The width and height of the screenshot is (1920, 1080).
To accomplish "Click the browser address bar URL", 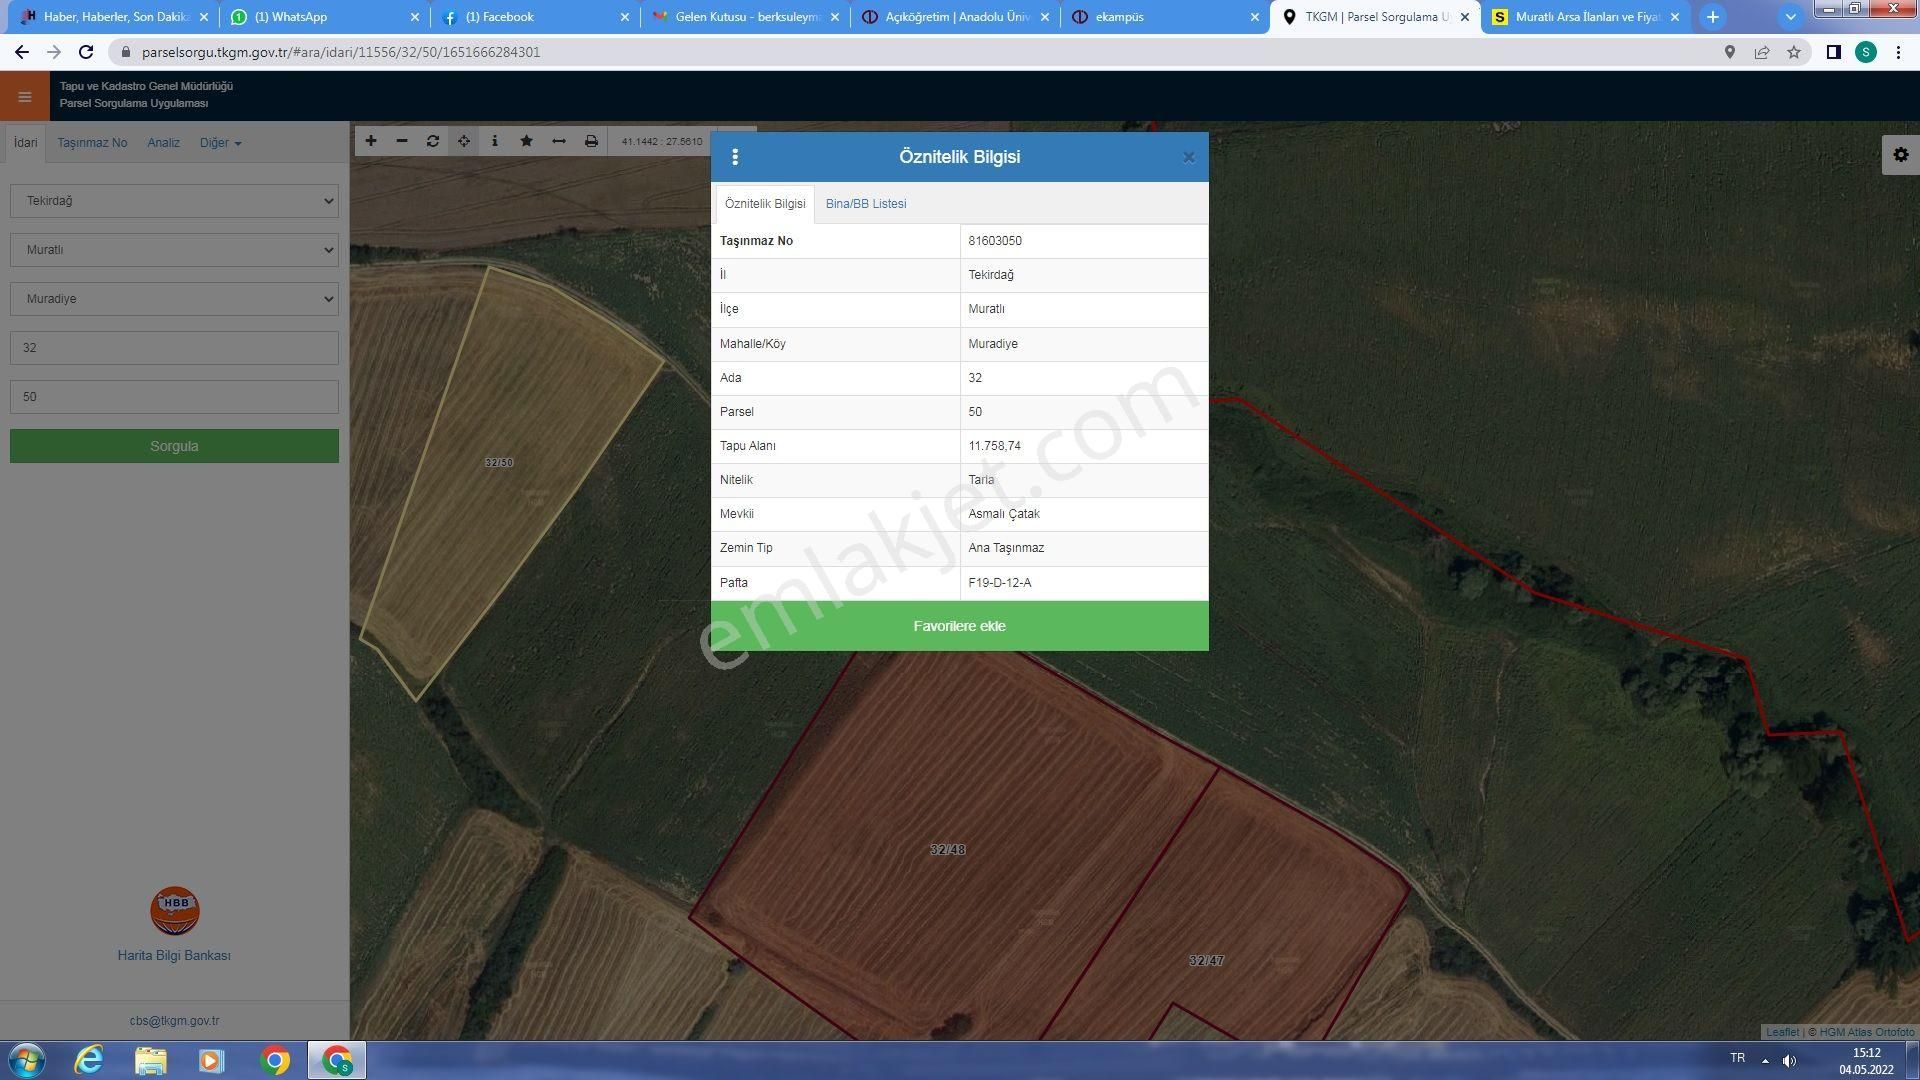I will [340, 52].
